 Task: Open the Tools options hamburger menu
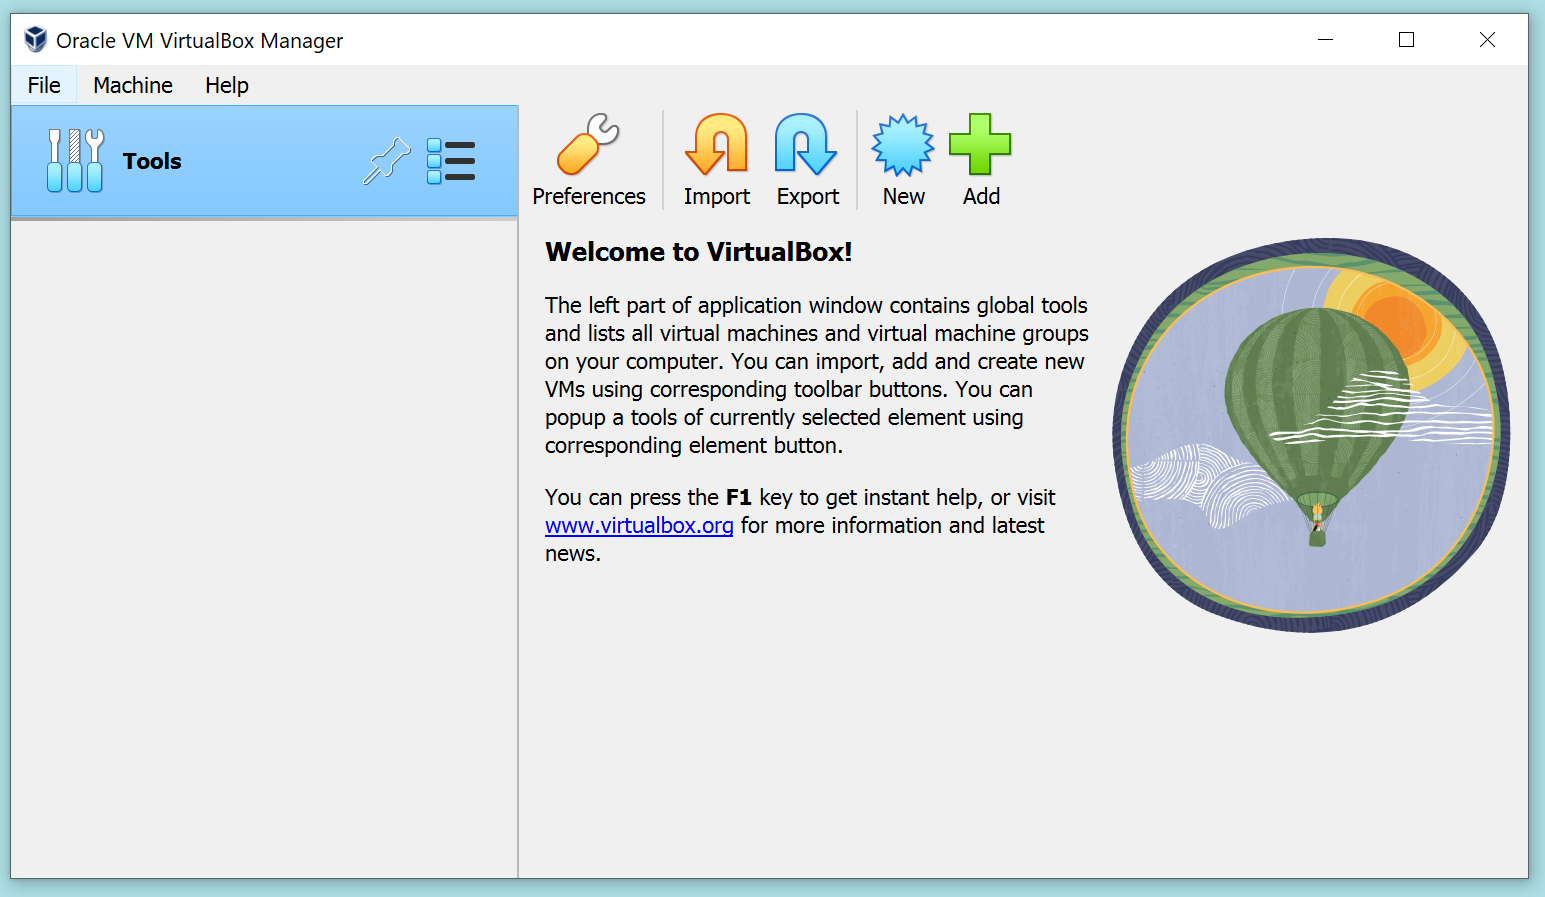[452, 160]
